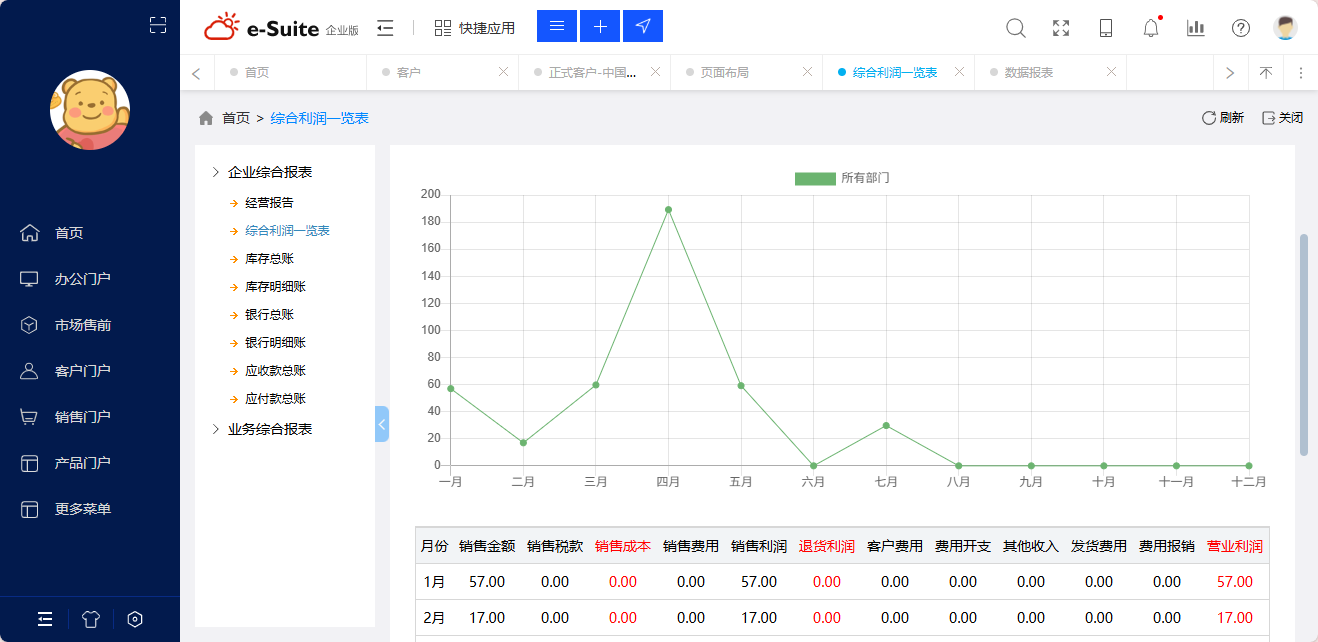Toggle the sidebar collapse icon near e-Suite logo

pos(385,28)
